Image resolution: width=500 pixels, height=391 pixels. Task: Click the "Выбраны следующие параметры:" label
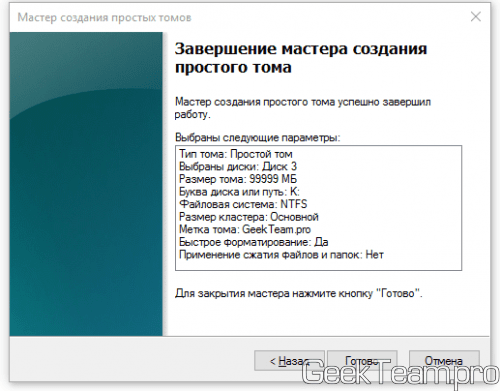258,137
